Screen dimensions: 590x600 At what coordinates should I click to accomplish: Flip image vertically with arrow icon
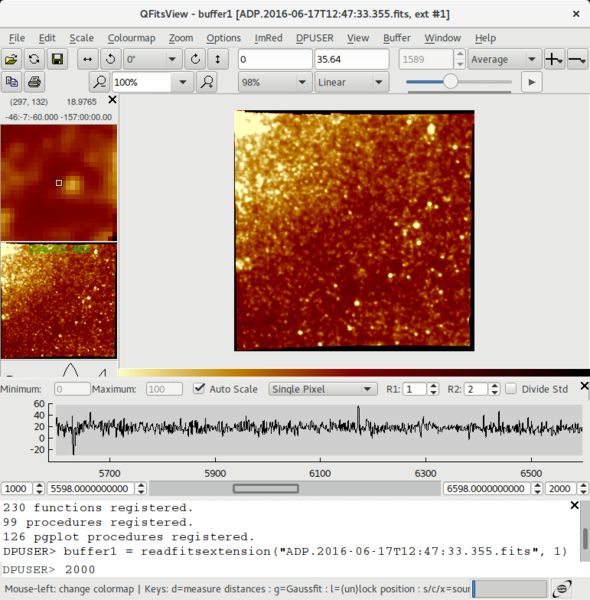coord(218,59)
